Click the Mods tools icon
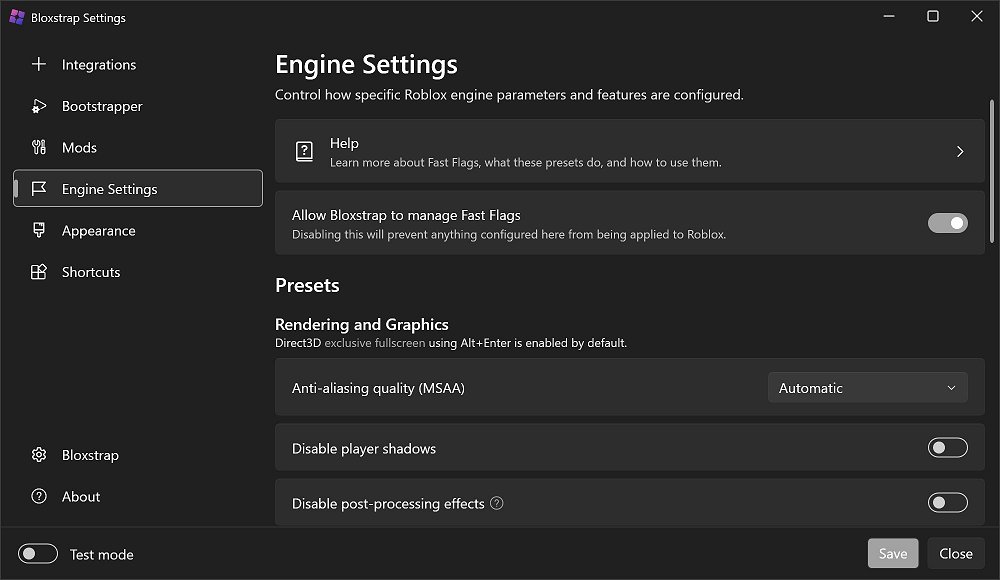 [x=39, y=148]
